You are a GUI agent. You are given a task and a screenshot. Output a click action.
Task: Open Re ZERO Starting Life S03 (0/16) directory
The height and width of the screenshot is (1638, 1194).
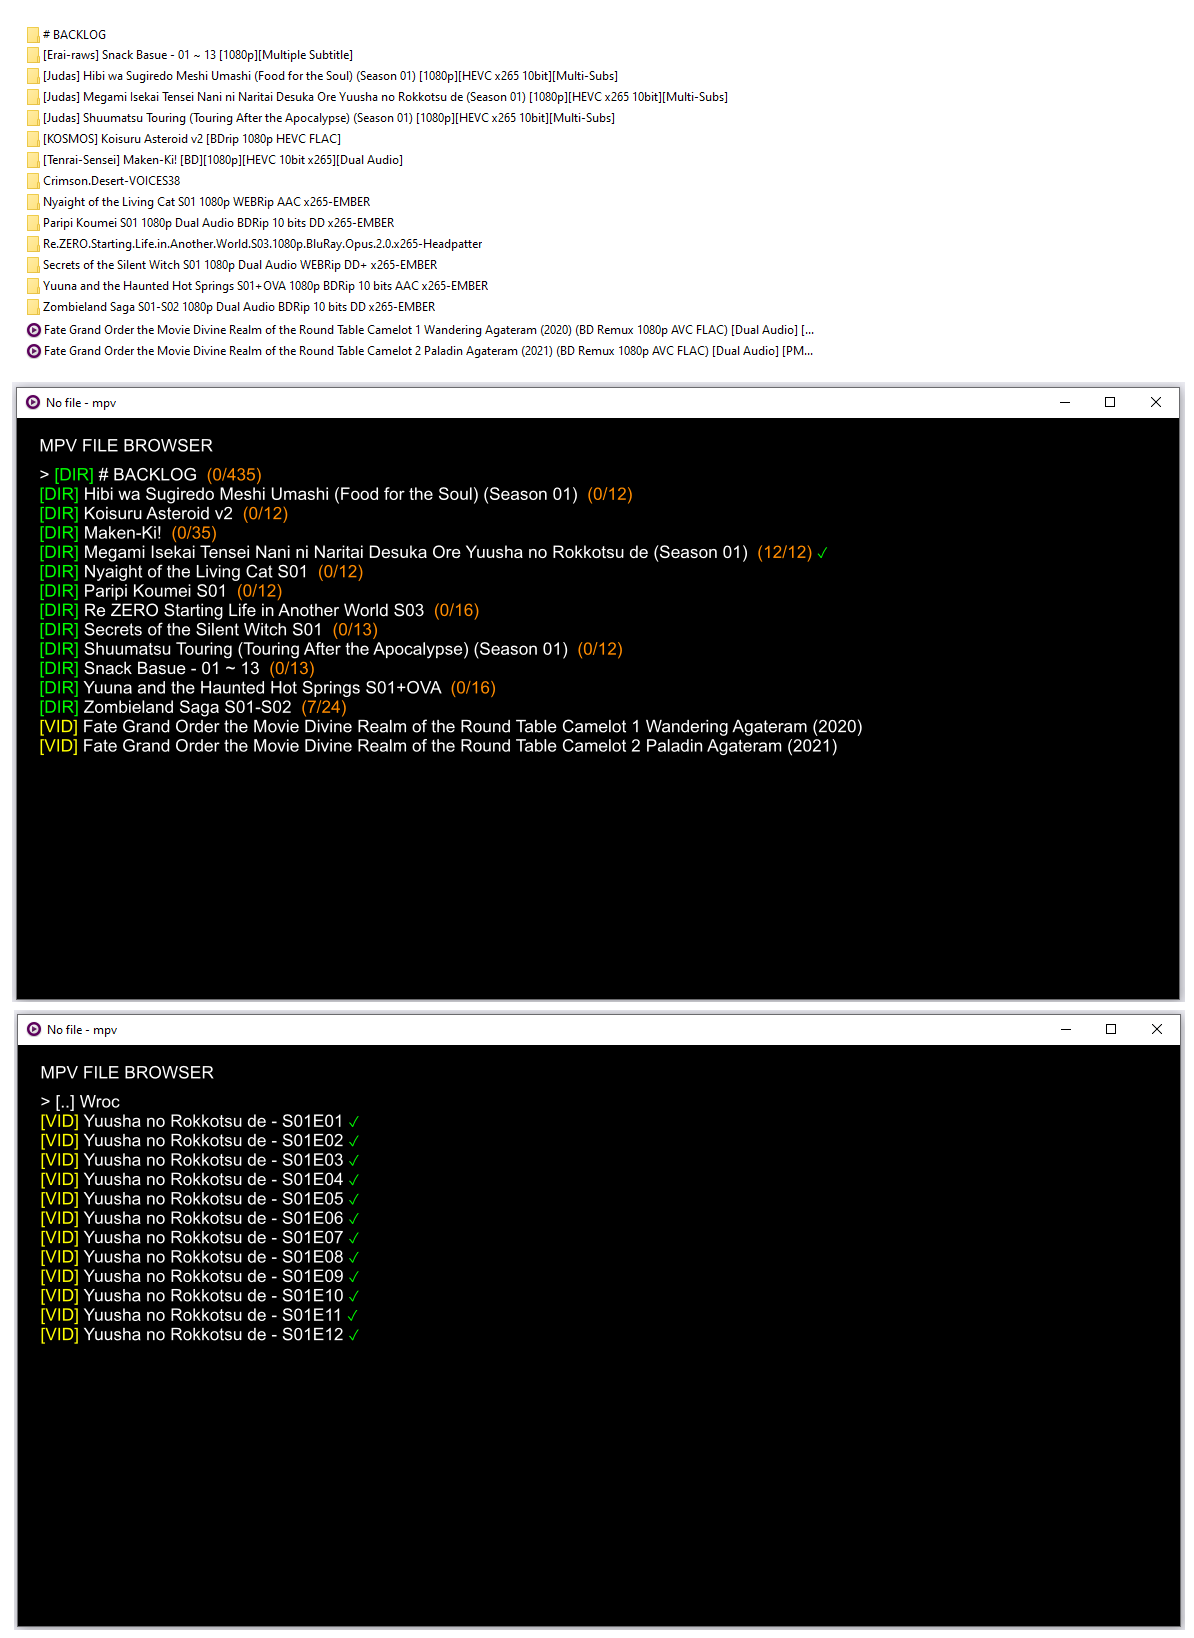(x=259, y=611)
